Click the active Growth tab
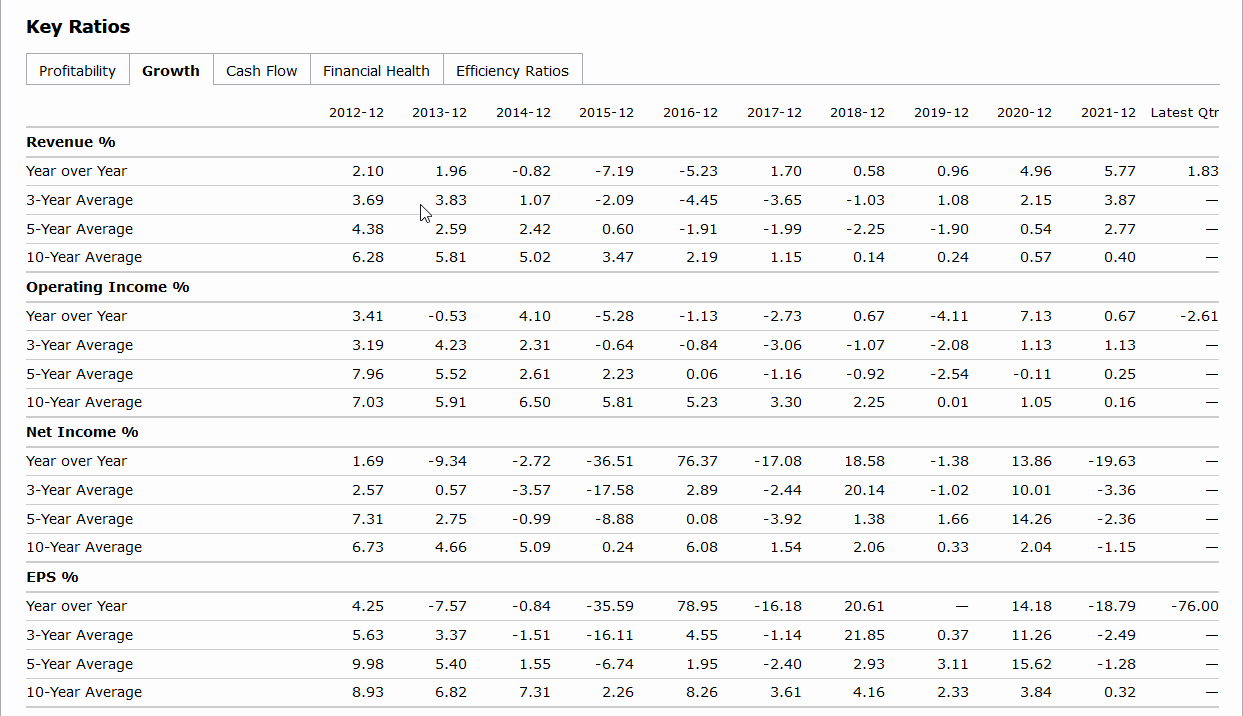1243x716 pixels. point(171,71)
